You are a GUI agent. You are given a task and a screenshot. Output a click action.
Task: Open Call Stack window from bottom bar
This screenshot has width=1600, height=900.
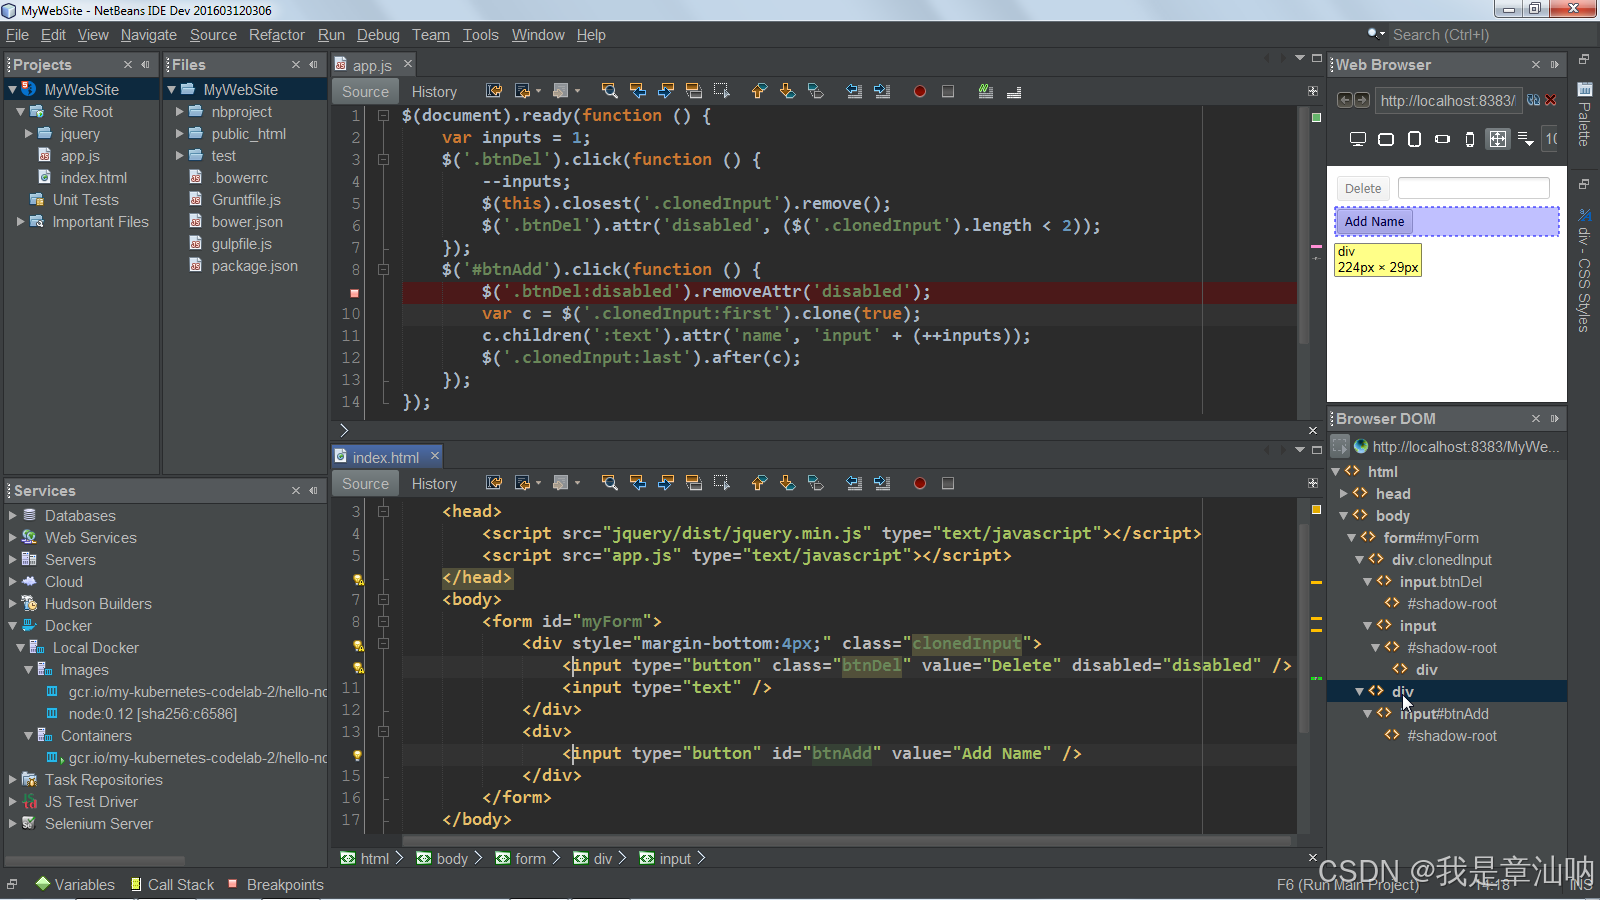tap(172, 885)
